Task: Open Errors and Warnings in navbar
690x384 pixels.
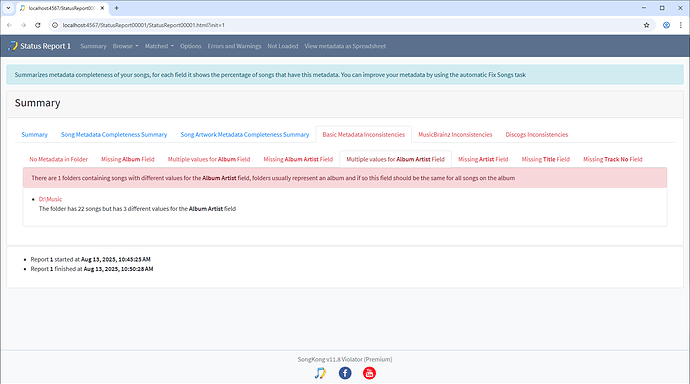Action: (234, 46)
